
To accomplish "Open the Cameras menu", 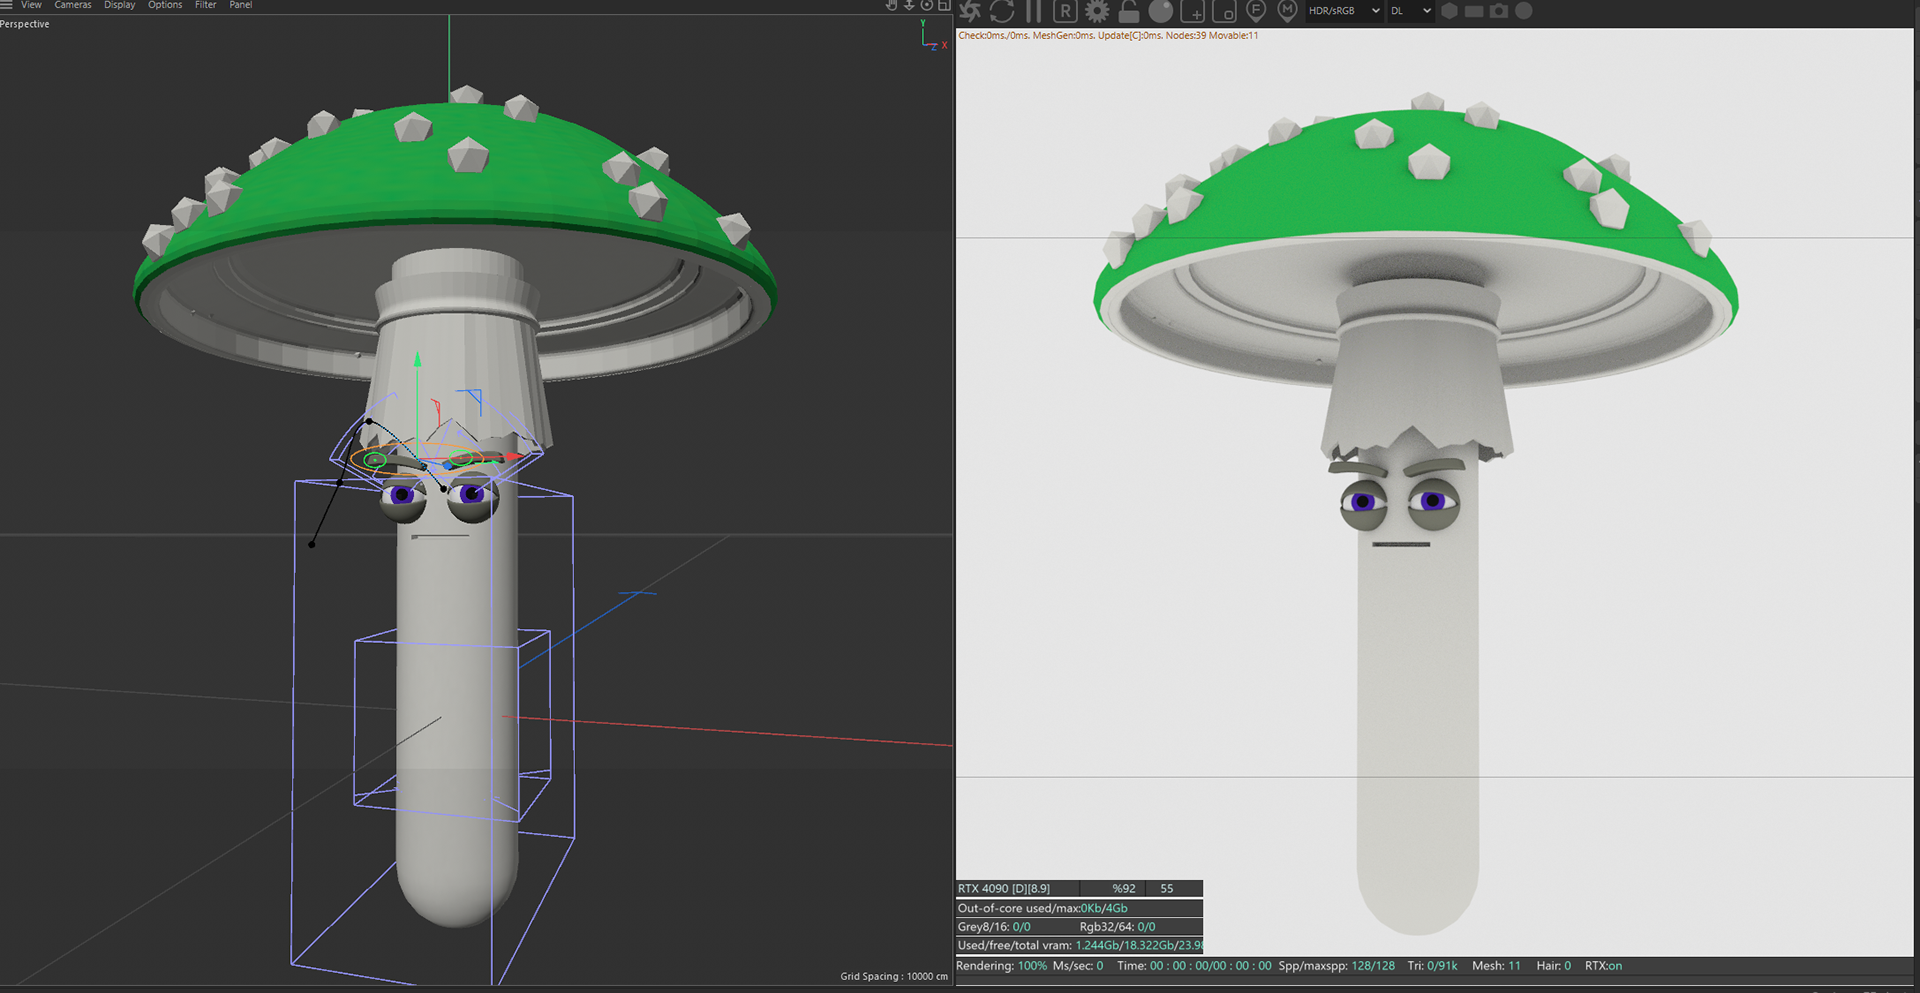I will (73, 5).
